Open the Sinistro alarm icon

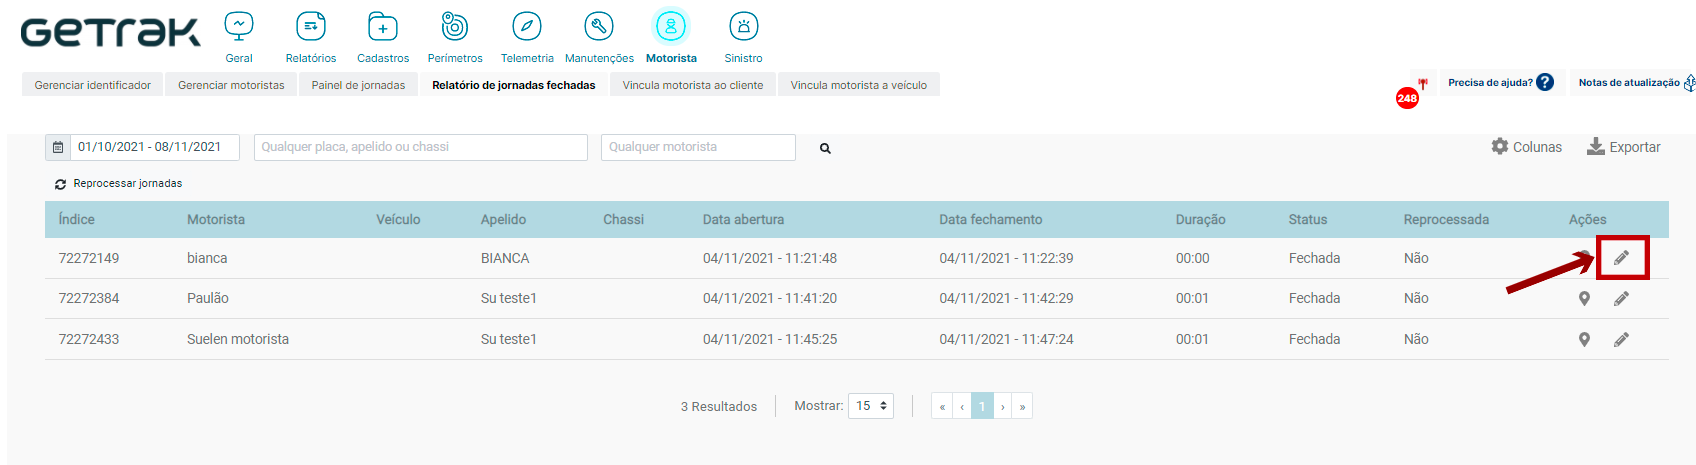coord(743,26)
